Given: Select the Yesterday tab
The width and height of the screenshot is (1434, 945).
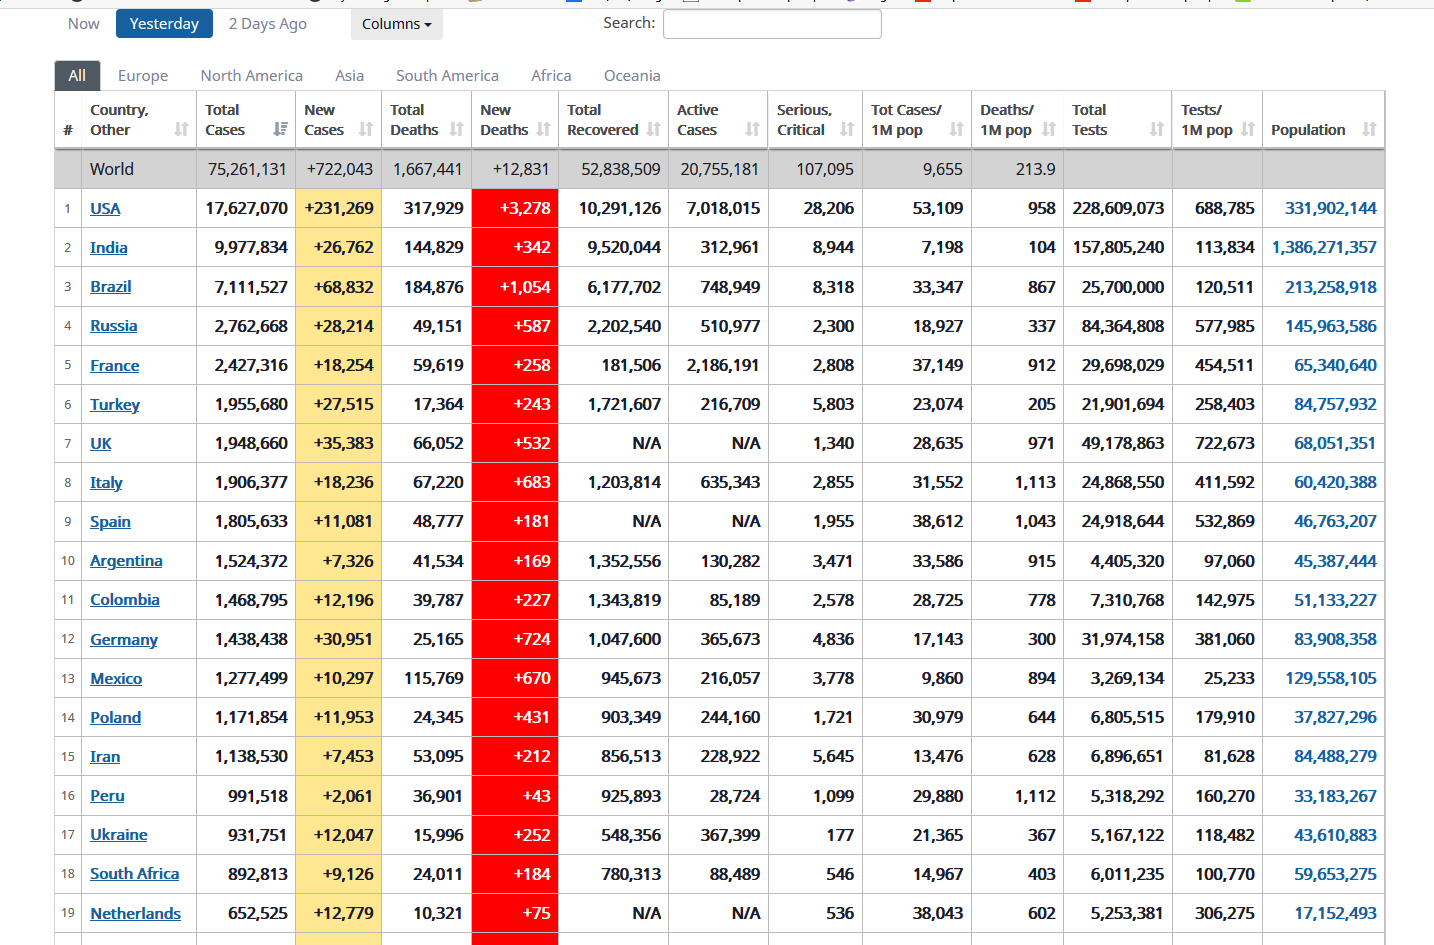Looking at the screenshot, I should coord(164,24).
